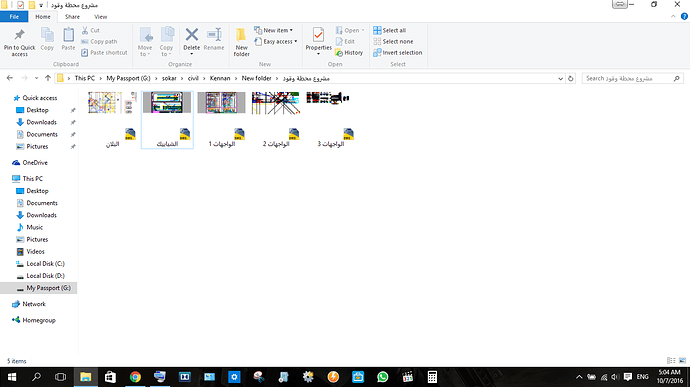Click 'My Passport (G:)' in address path

point(128,78)
